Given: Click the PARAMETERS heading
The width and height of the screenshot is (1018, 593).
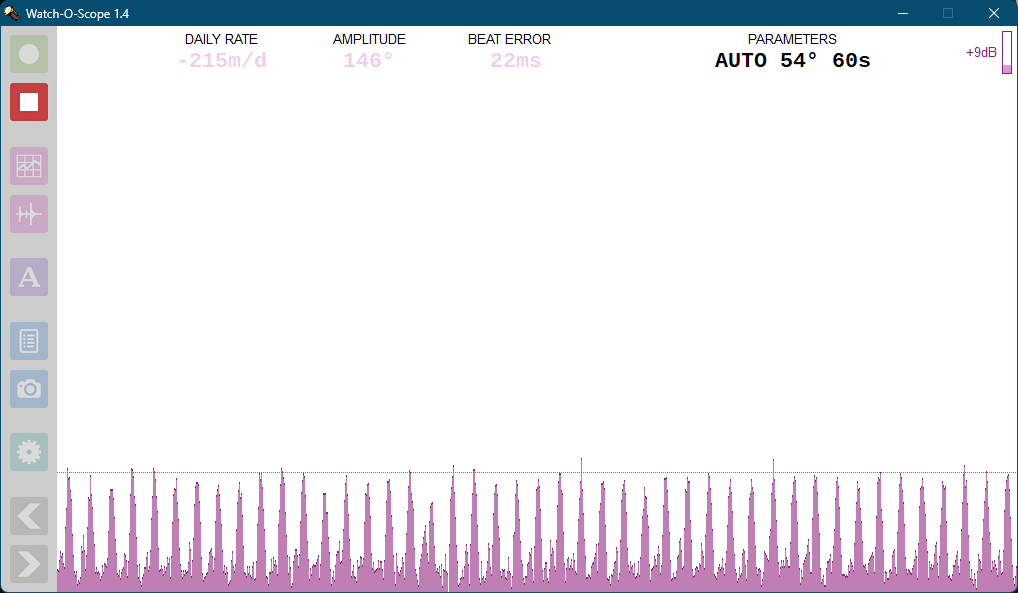Looking at the screenshot, I should (x=792, y=39).
